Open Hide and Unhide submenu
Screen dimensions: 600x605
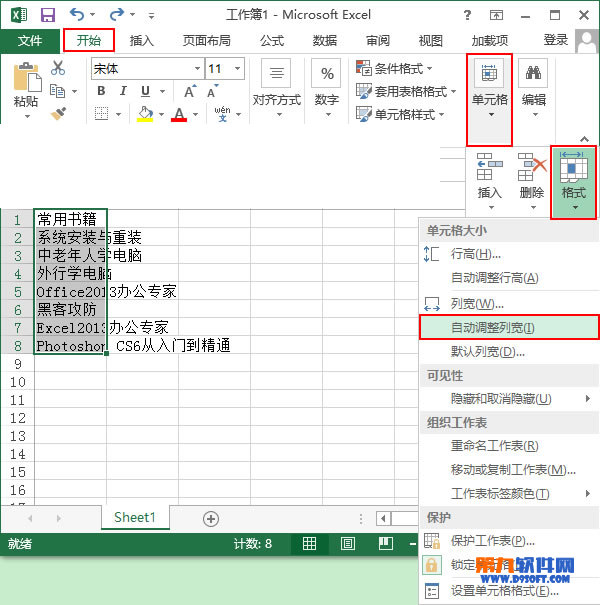click(x=509, y=399)
